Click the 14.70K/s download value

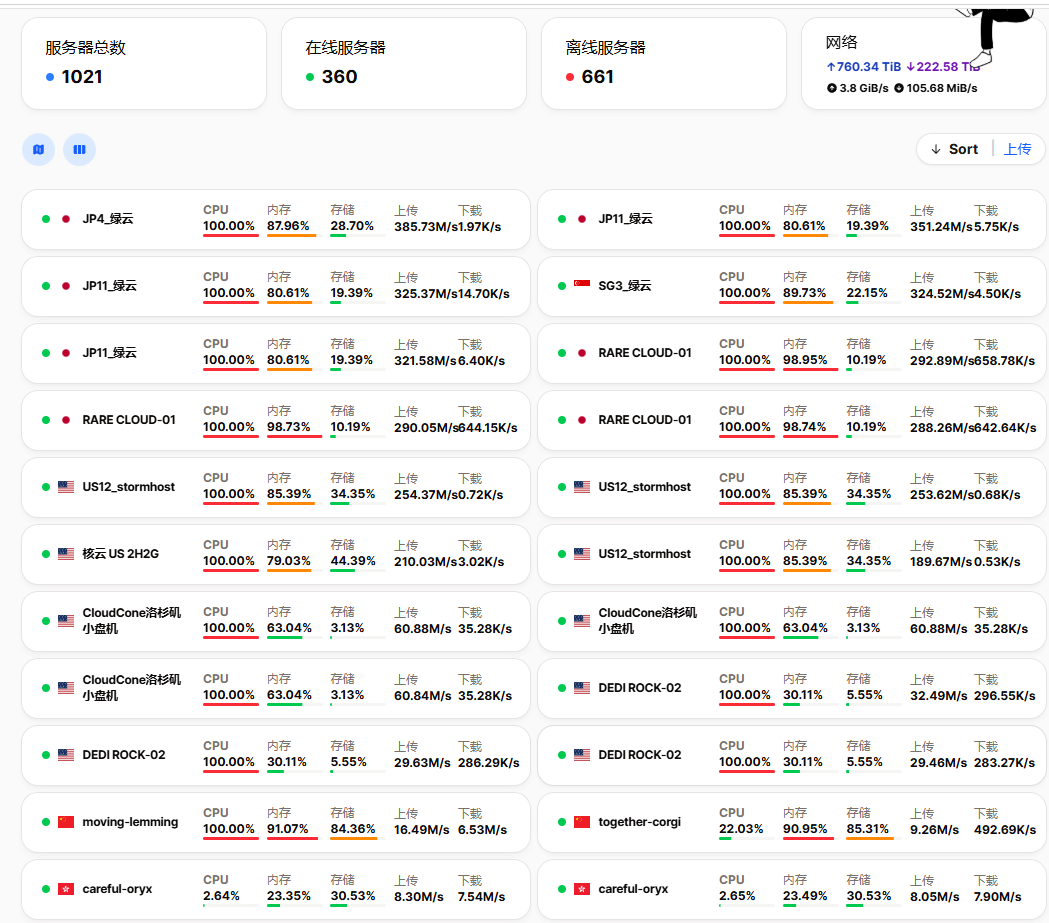pos(482,294)
